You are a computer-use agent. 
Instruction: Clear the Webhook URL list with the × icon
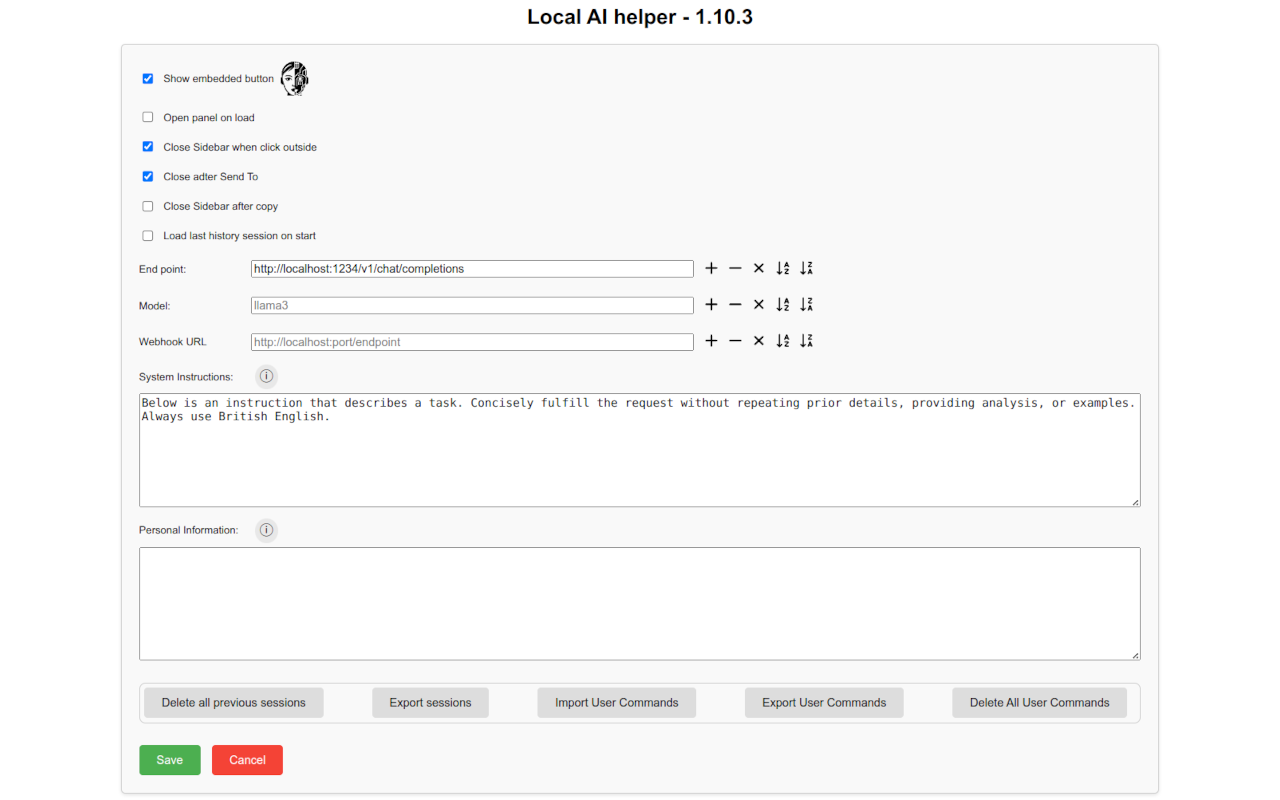758,341
